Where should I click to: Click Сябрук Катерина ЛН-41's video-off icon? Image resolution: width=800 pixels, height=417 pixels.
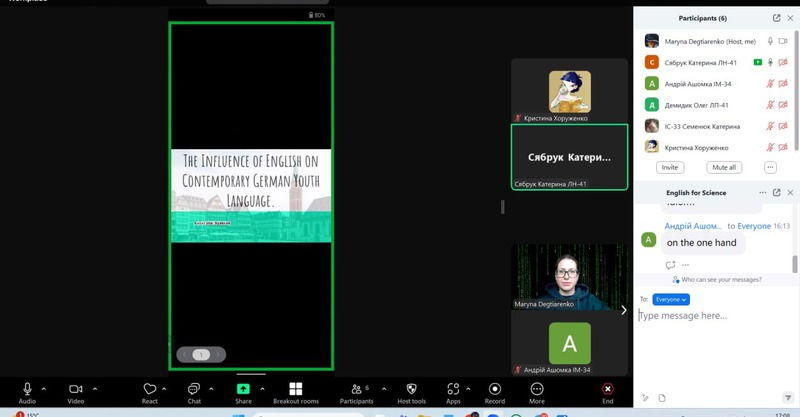783,62
